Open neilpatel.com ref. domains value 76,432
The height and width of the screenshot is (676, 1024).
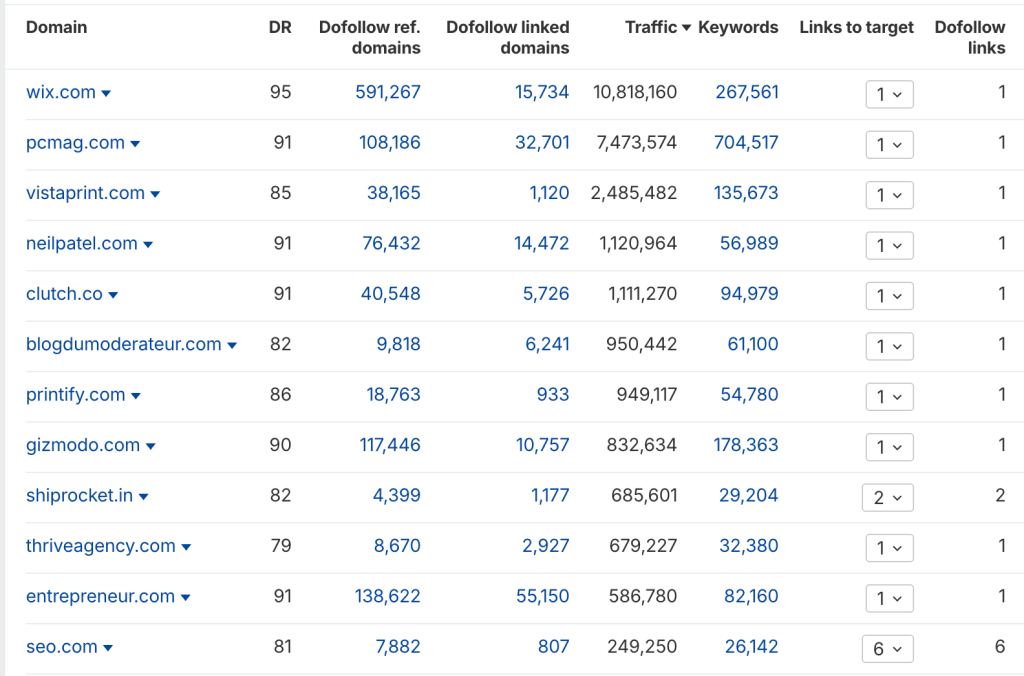click(x=391, y=243)
